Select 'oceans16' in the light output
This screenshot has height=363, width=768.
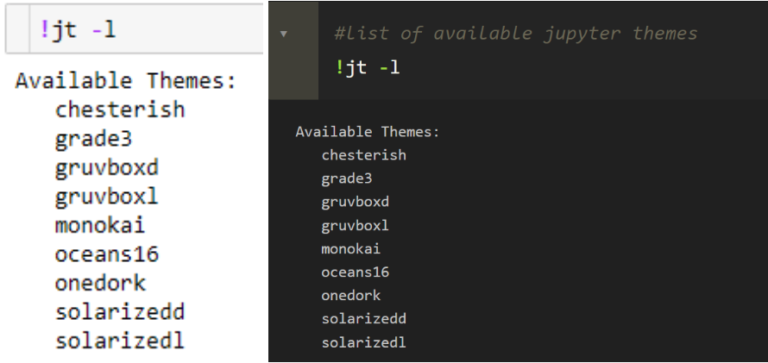pos(107,254)
